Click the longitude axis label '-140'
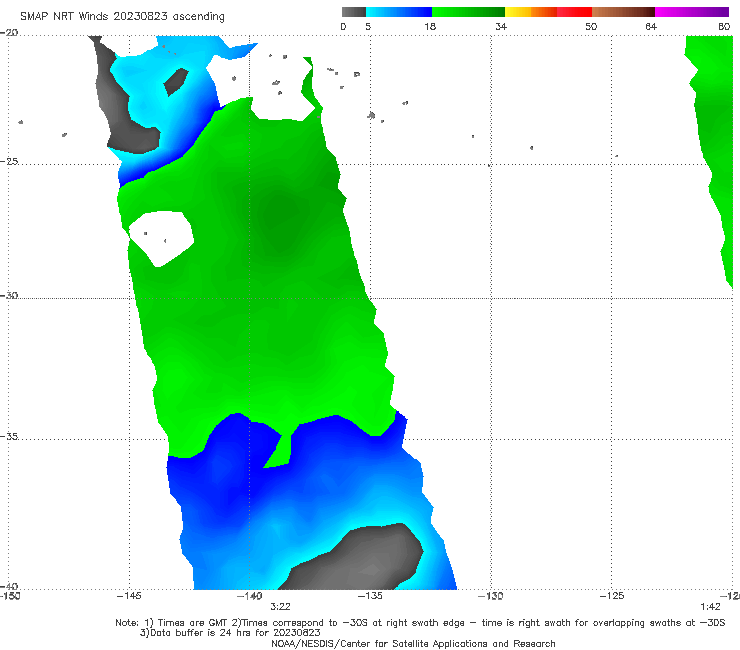Screen dimensions: 740x650 point(249,596)
